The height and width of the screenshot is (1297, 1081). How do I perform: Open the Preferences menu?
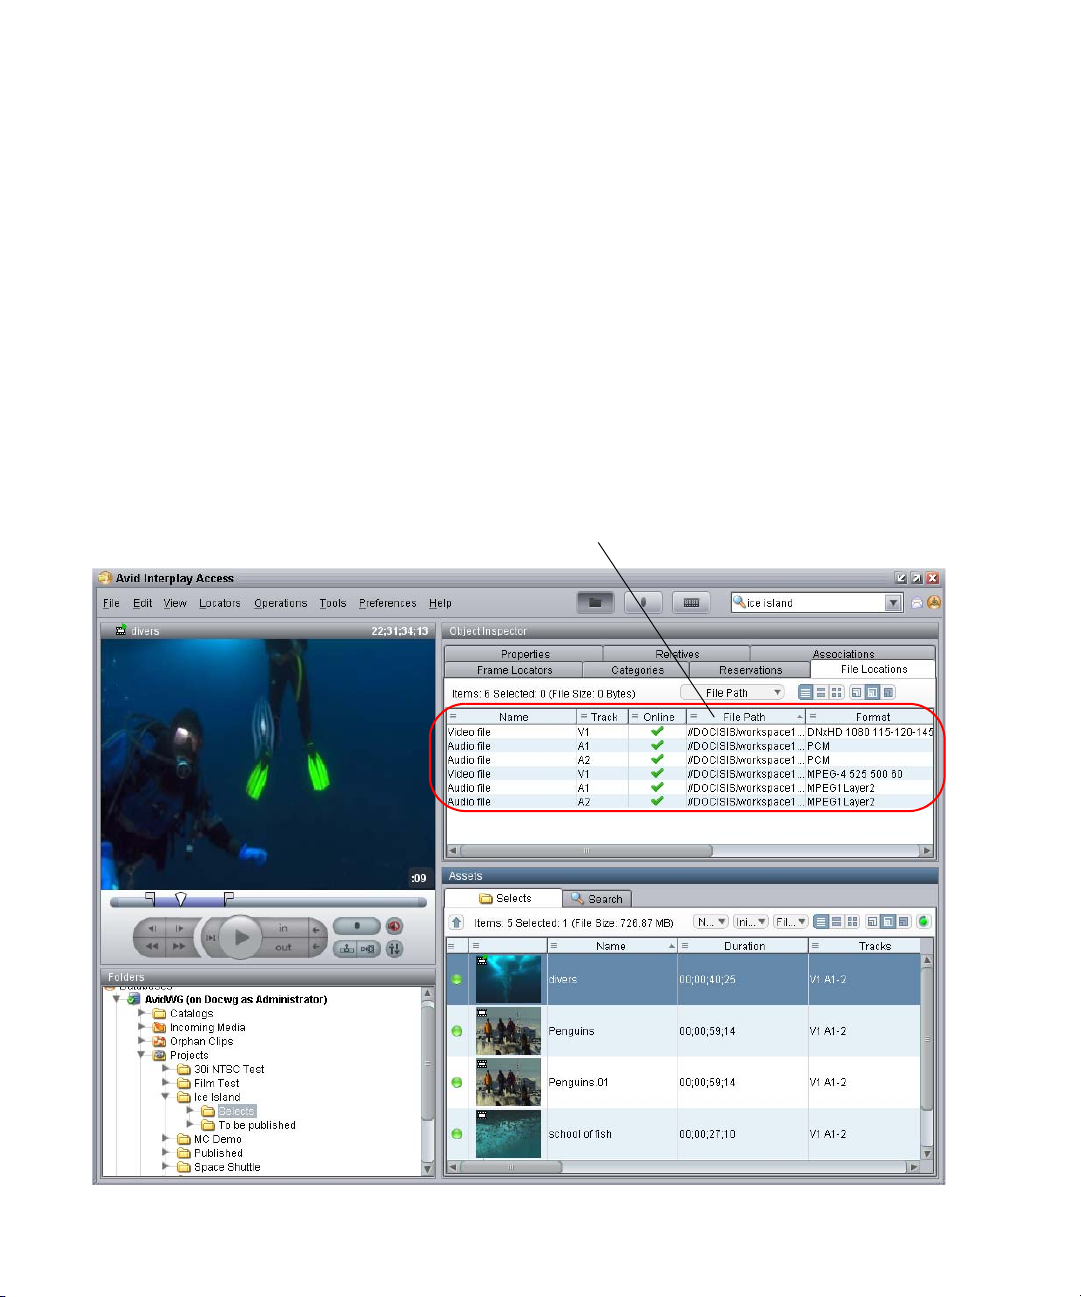(x=388, y=603)
